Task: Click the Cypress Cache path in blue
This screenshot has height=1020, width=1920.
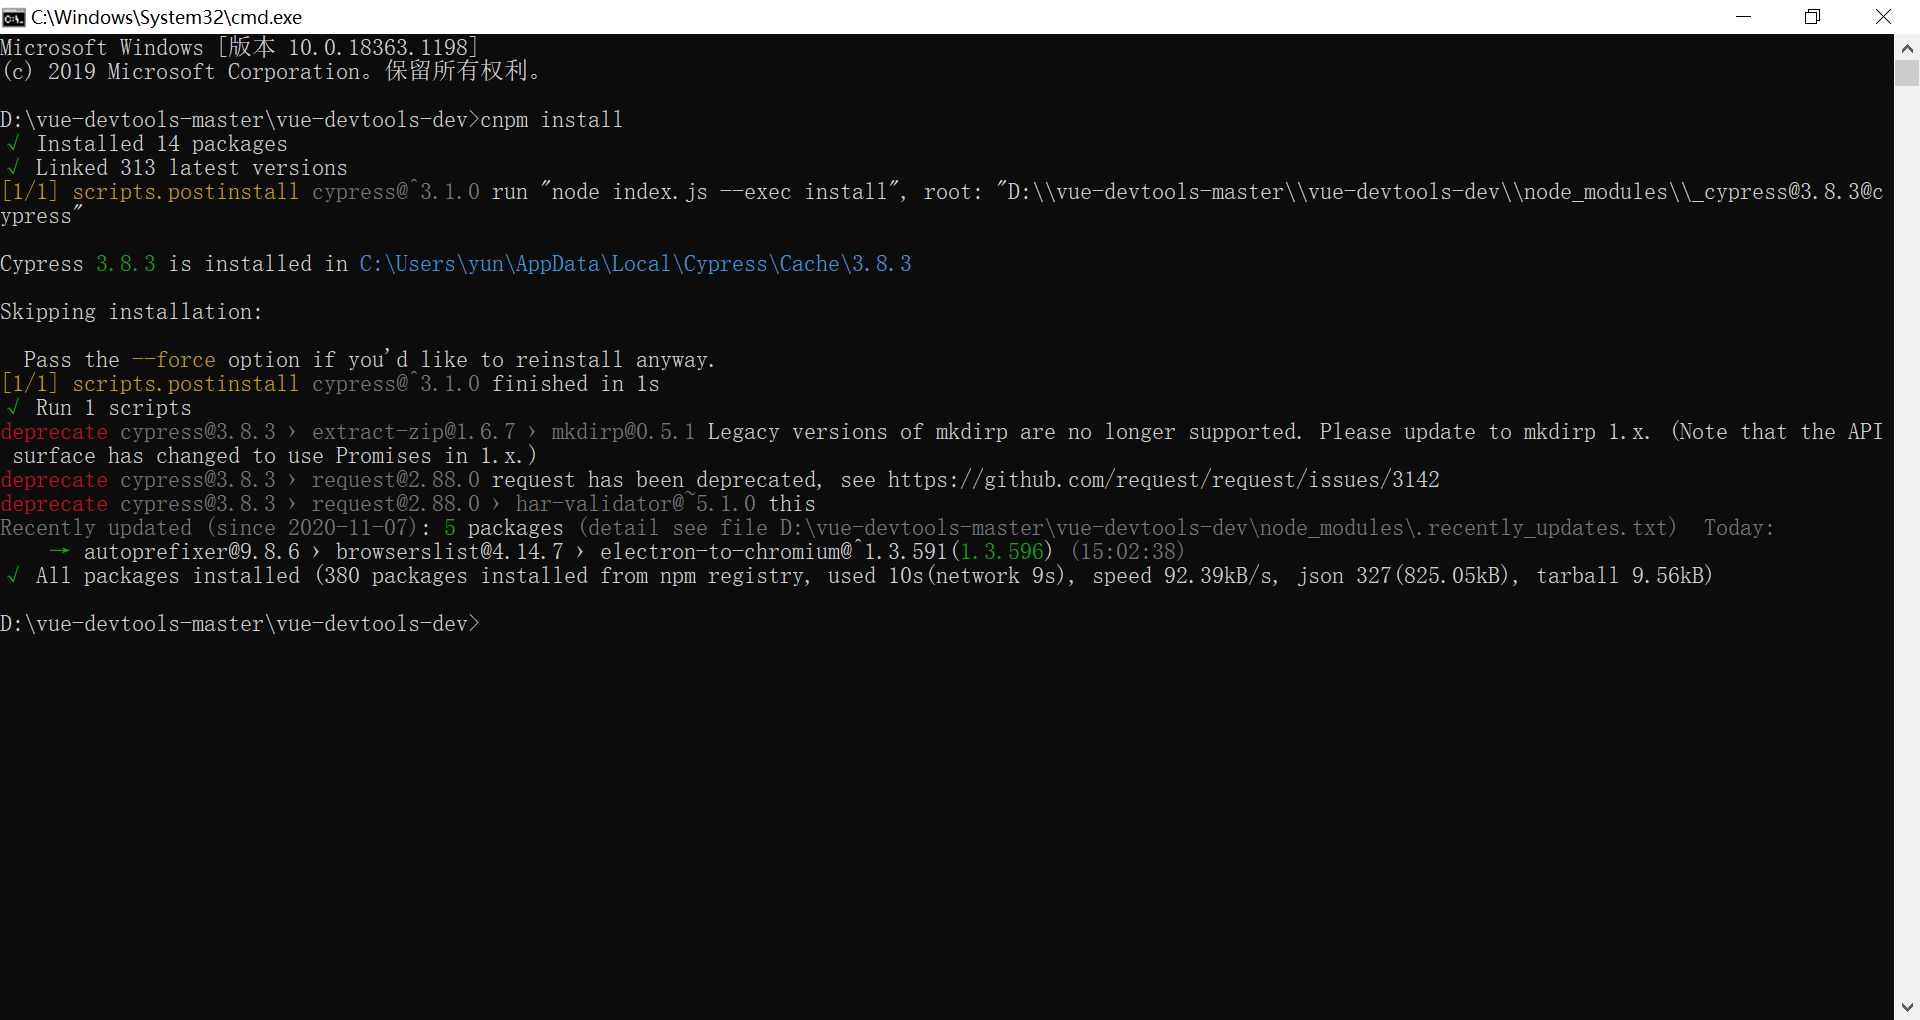Action: [635, 264]
